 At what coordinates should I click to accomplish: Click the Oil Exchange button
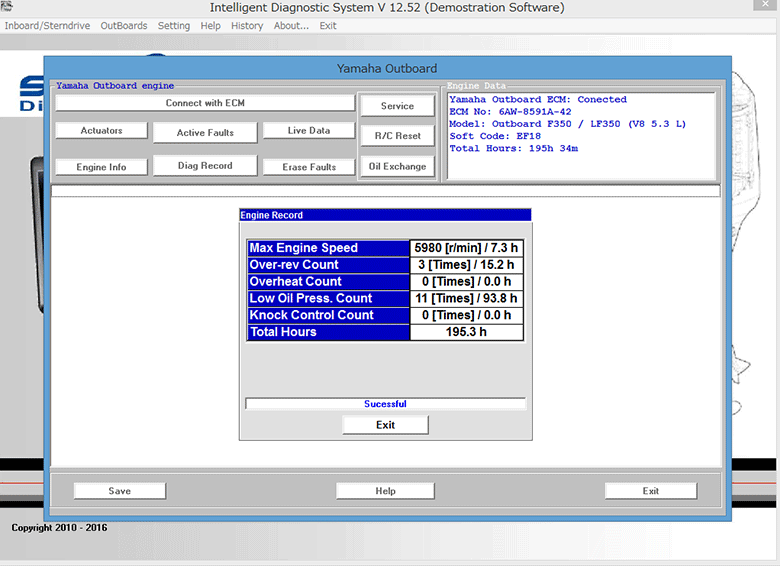(x=397, y=167)
